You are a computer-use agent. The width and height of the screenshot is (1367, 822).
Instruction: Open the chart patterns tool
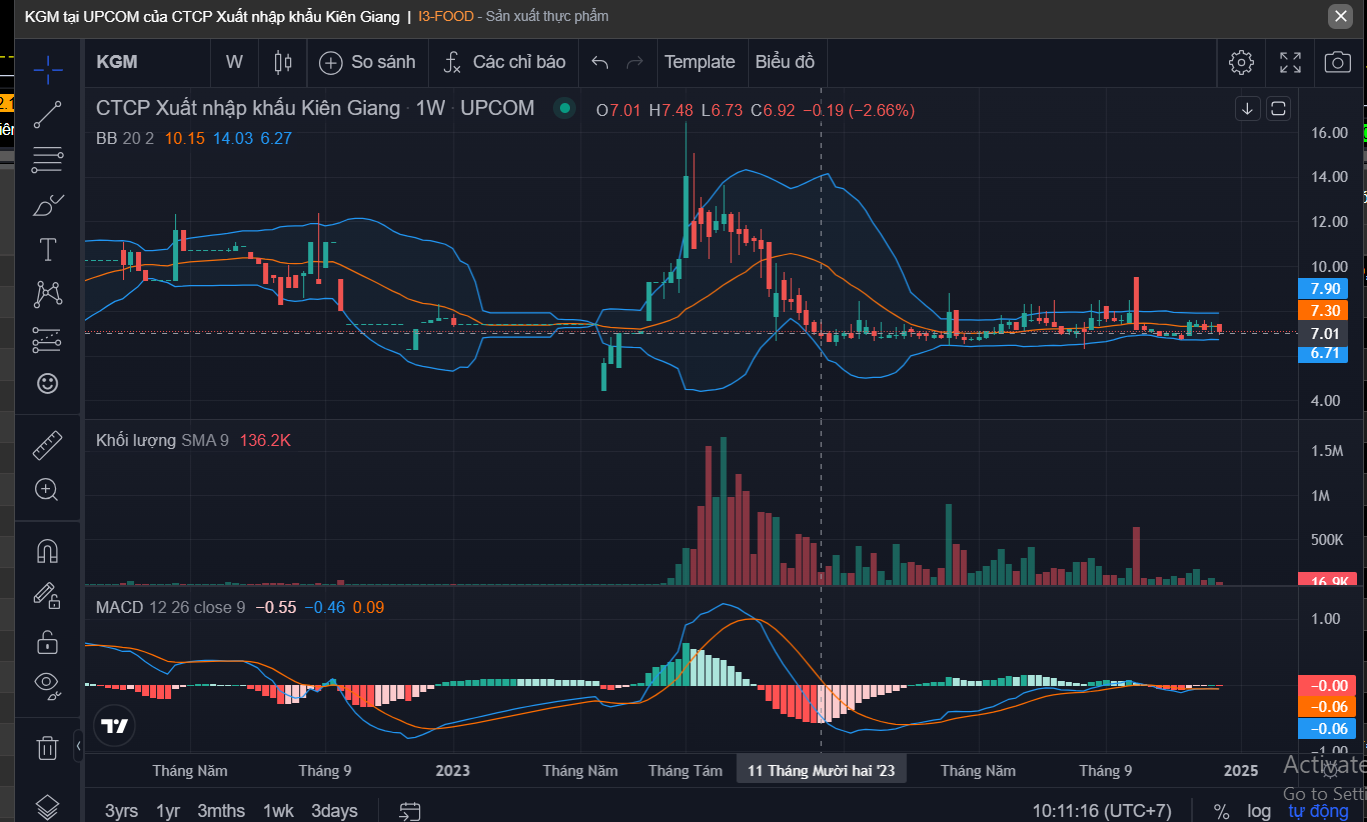(48, 294)
